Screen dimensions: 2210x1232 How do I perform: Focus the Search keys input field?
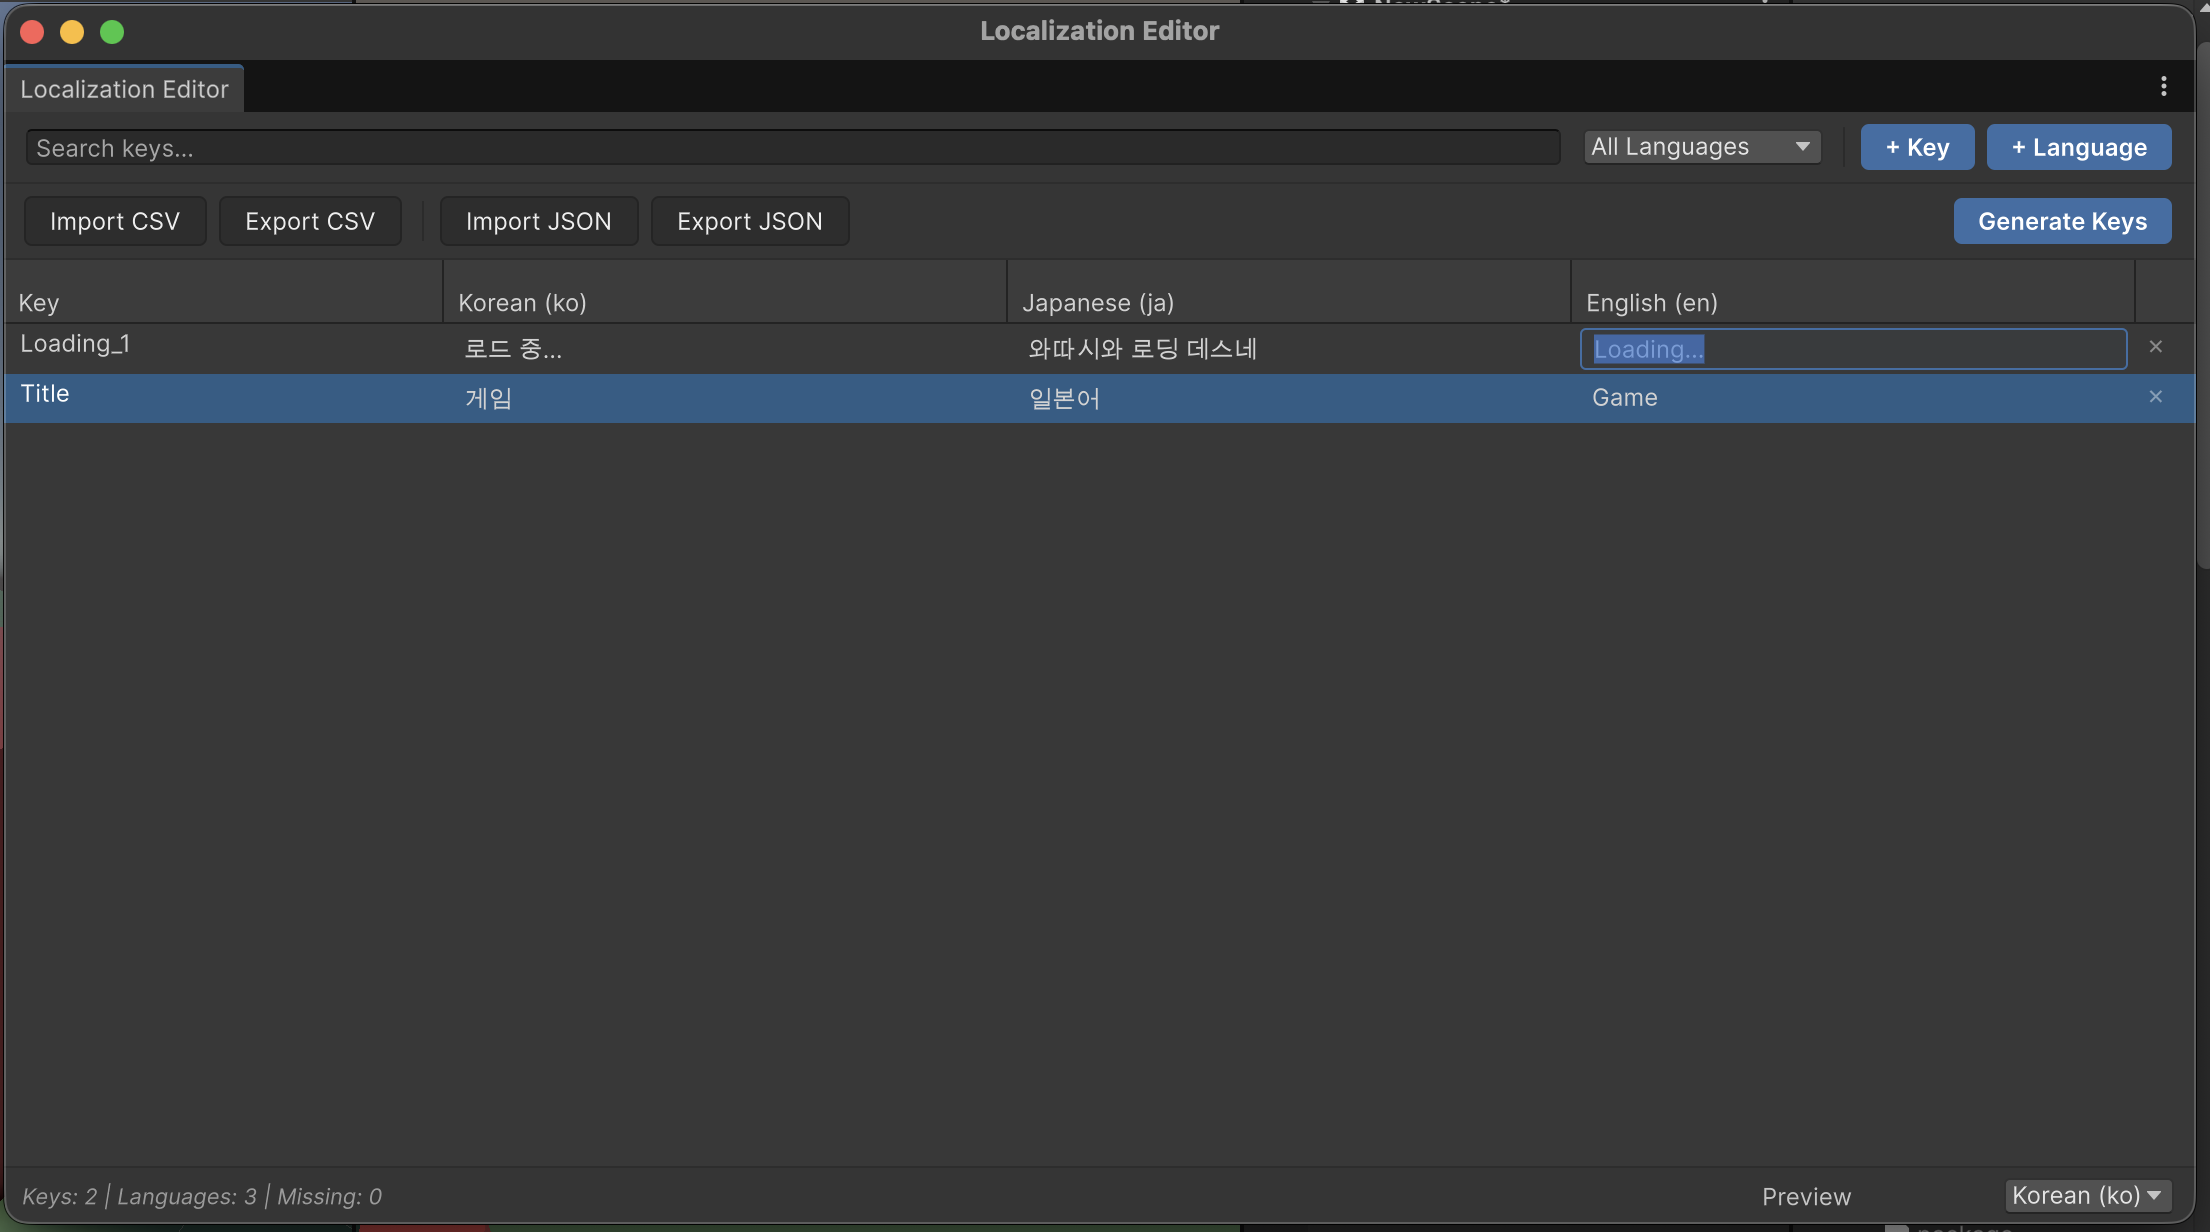pos(792,148)
